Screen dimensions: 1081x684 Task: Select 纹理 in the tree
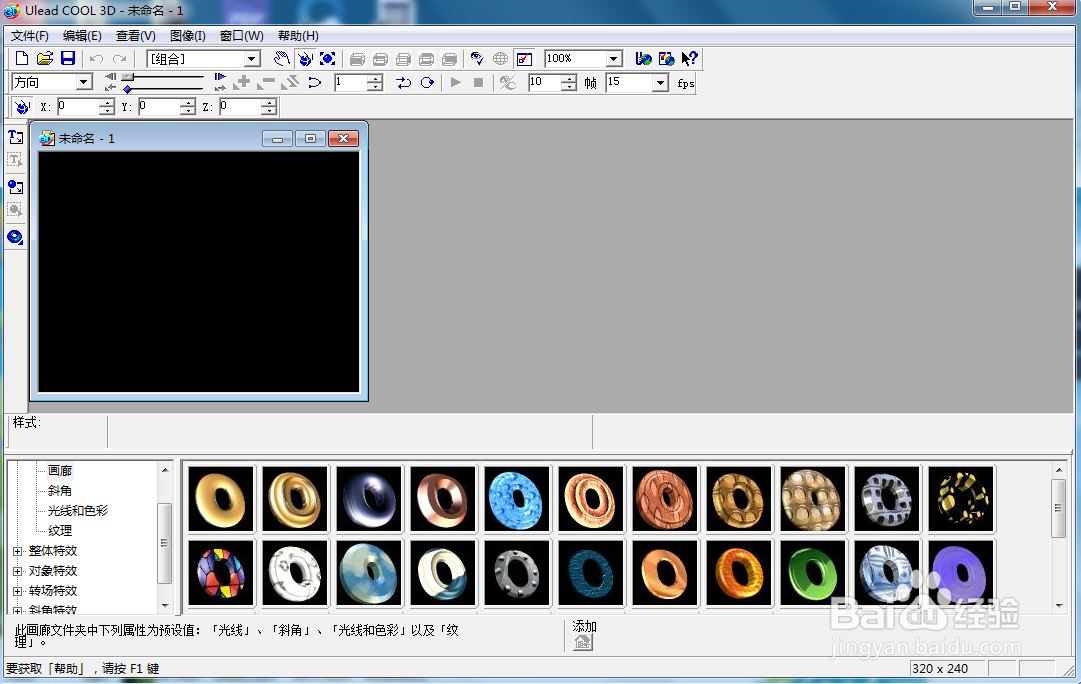click(x=60, y=531)
